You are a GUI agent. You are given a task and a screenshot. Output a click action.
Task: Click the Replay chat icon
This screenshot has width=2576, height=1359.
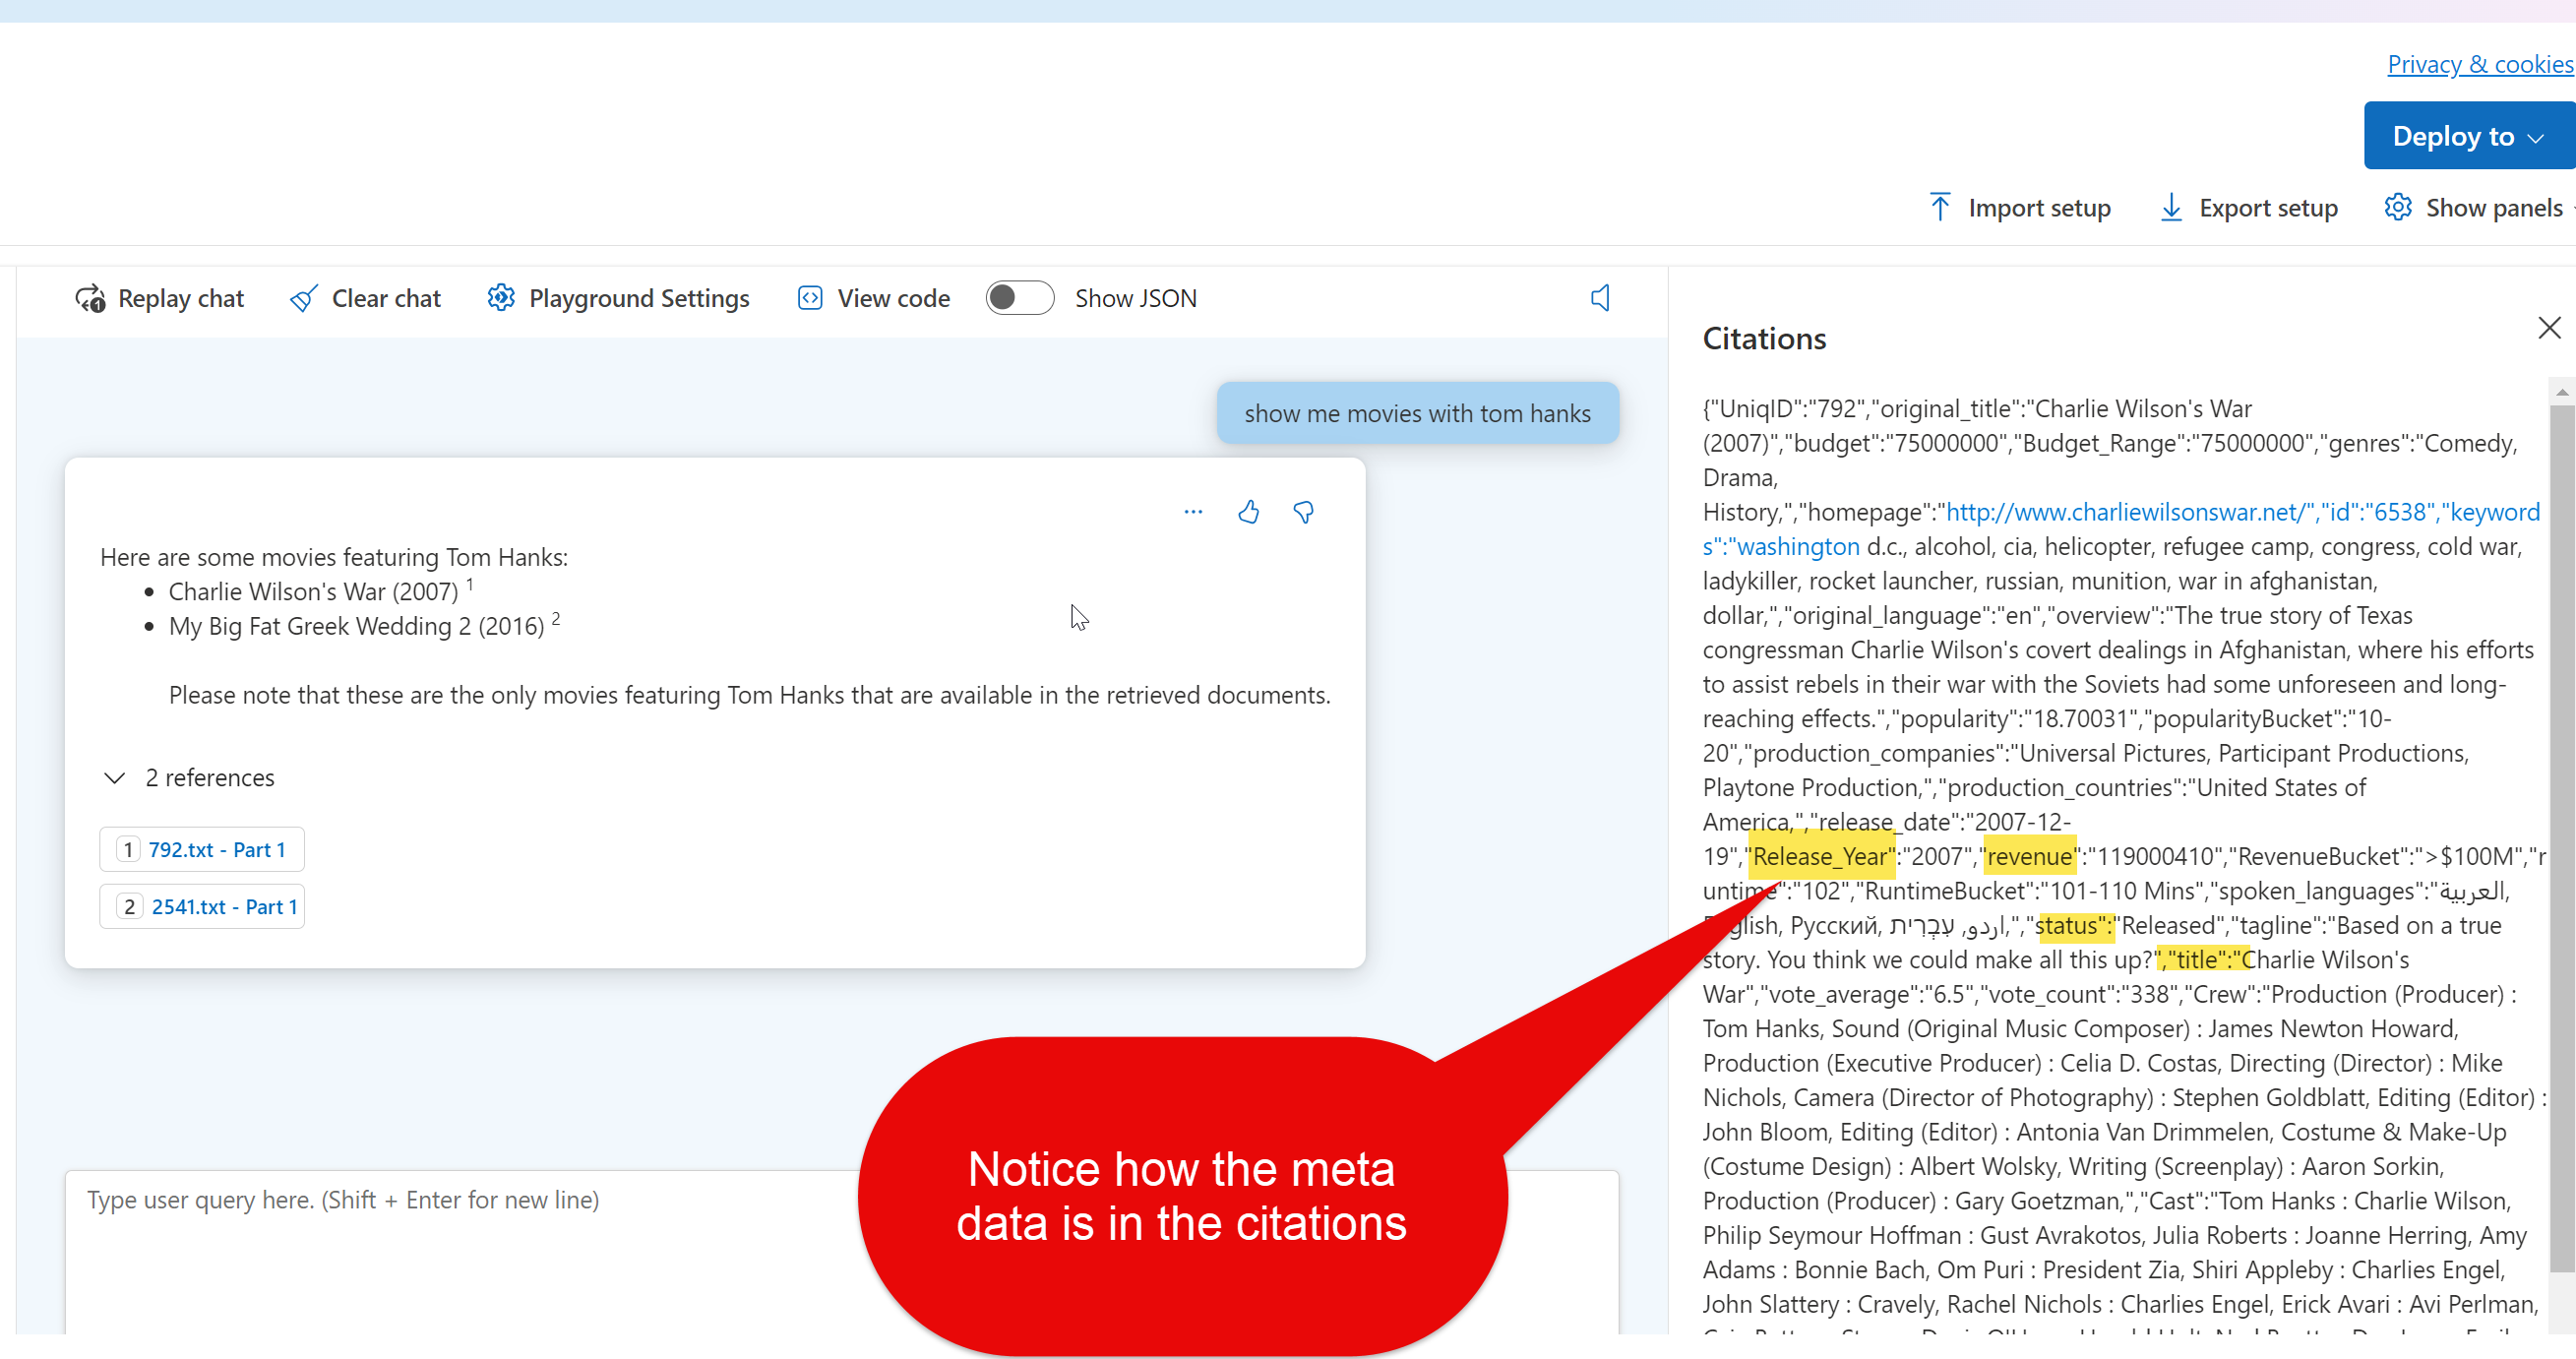(x=90, y=298)
